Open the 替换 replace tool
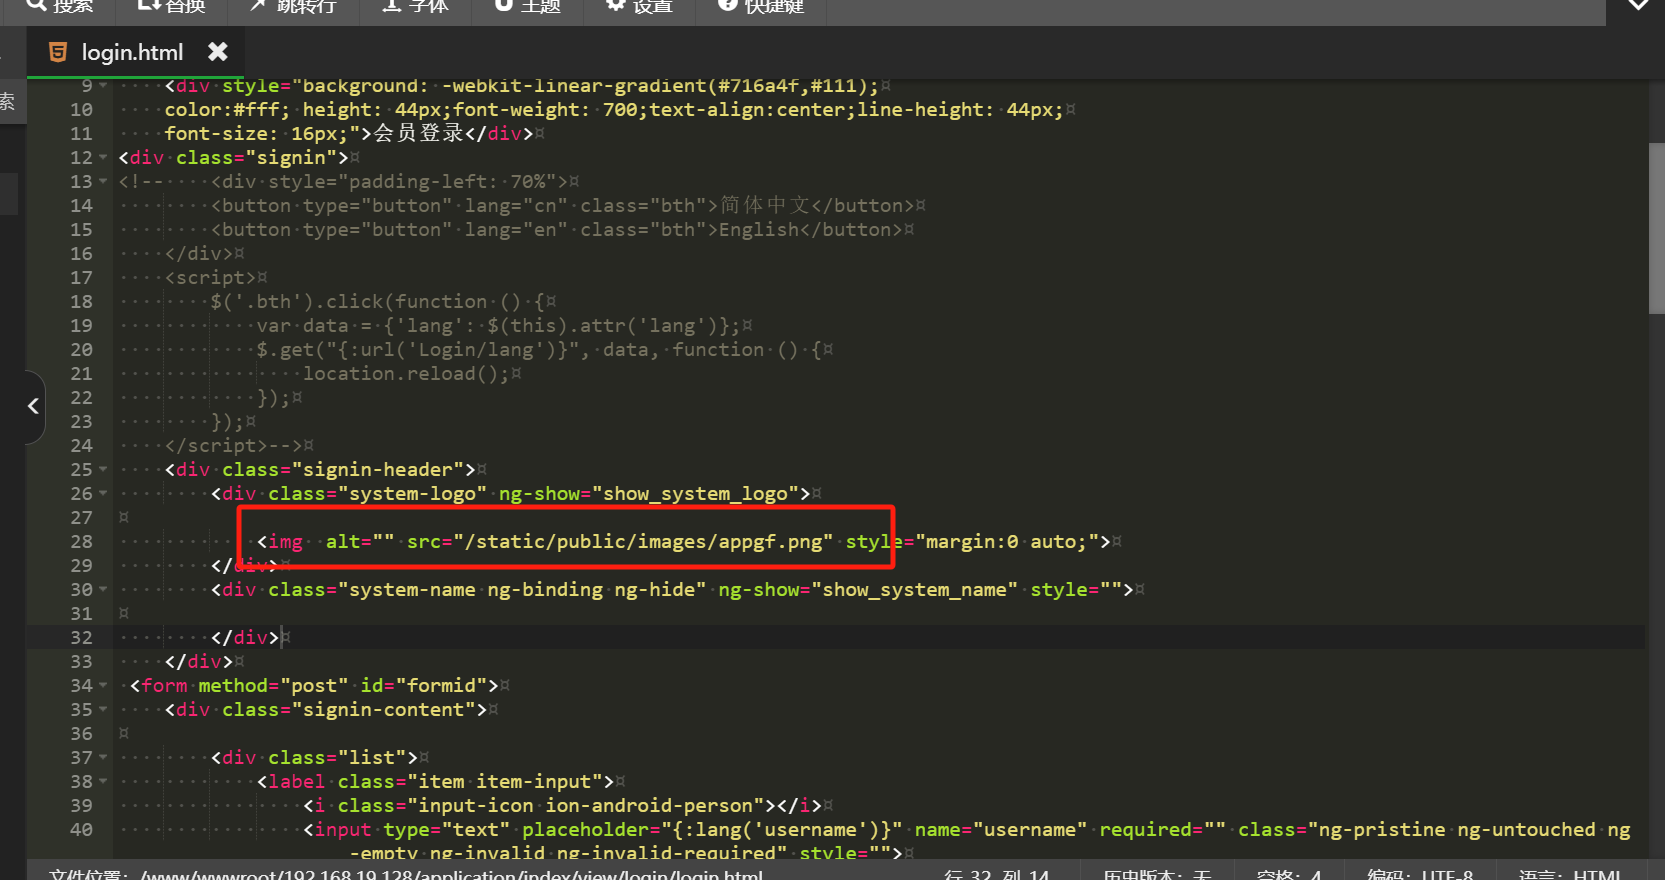The height and width of the screenshot is (880, 1665). coord(171,6)
